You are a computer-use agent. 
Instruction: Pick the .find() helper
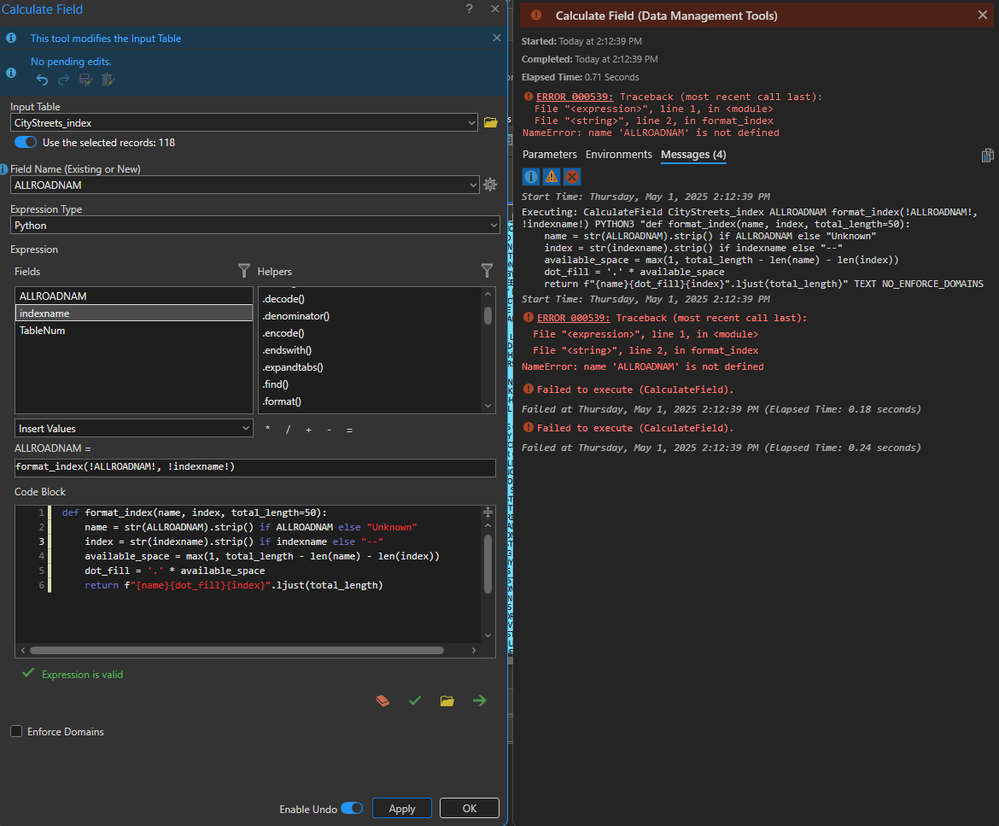(275, 384)
